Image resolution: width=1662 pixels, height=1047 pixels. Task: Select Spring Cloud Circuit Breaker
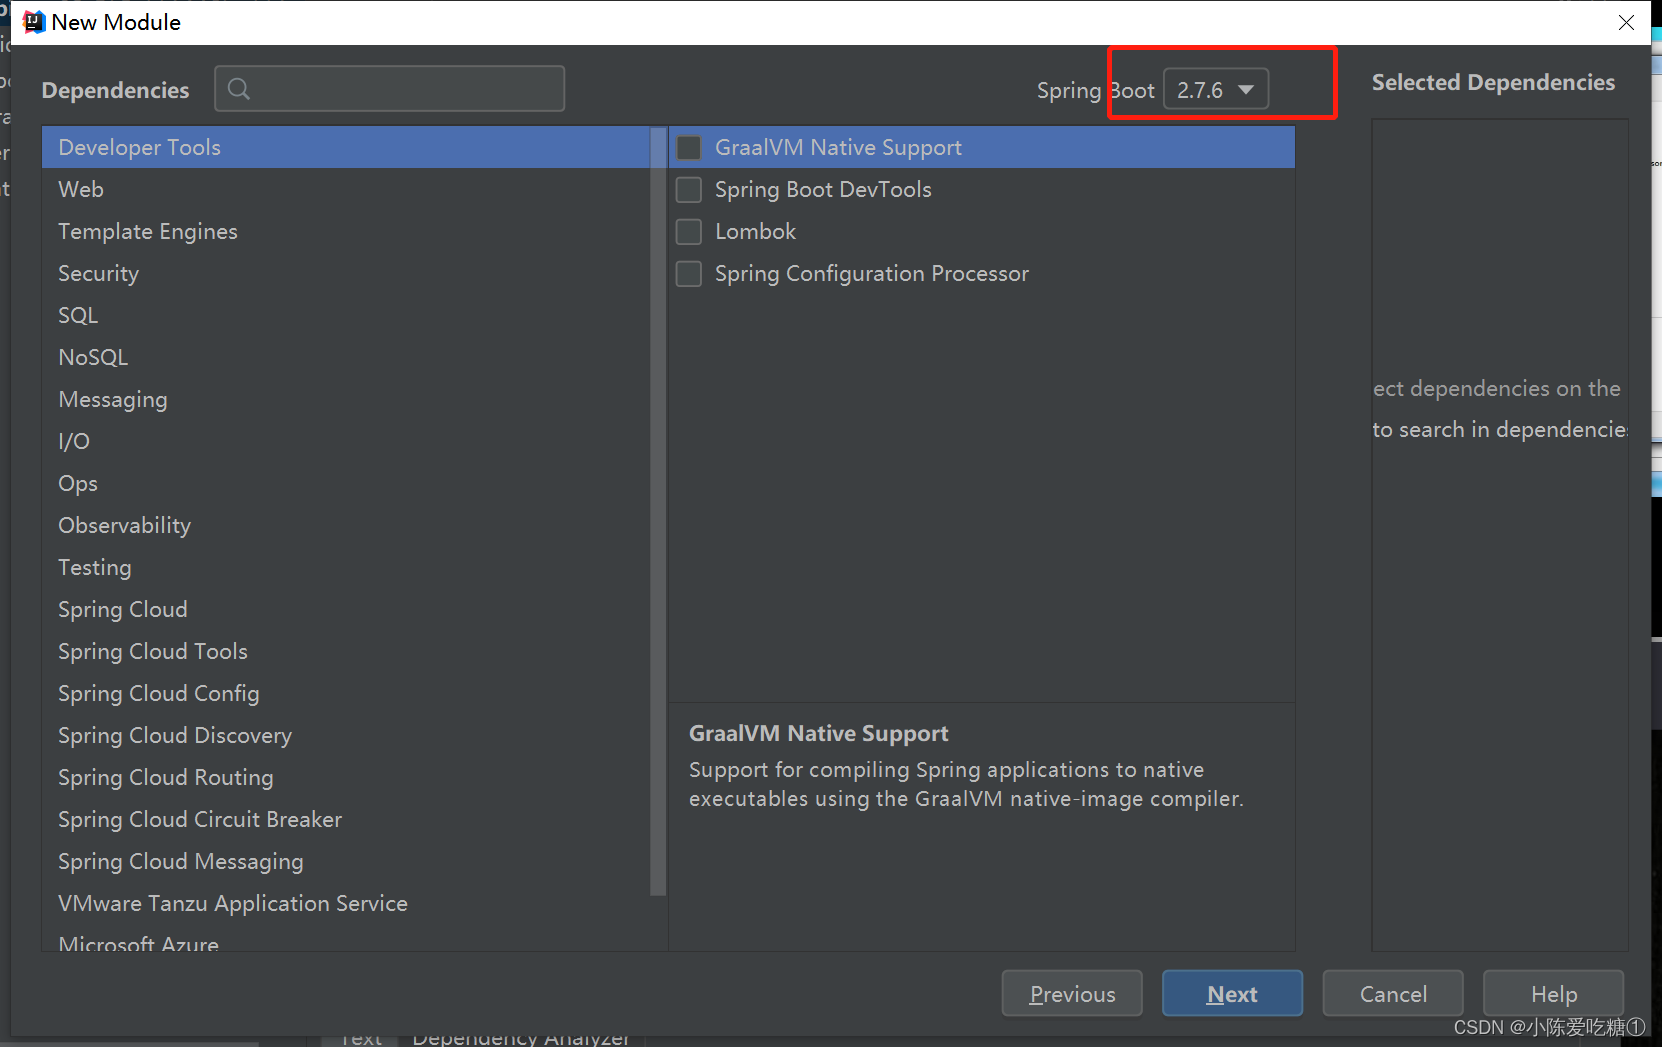tap(346, 819)
